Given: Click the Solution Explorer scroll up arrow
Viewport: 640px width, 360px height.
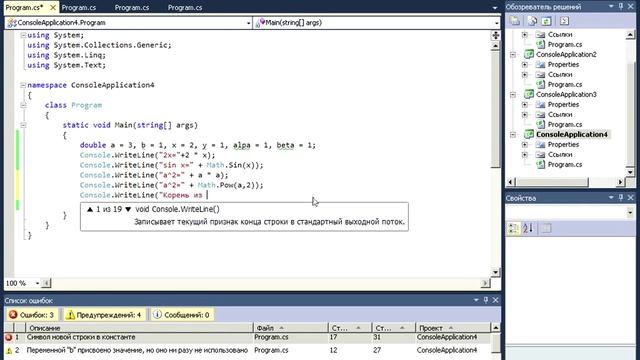Looking at the screenshot, I should [x=630, y=35].
